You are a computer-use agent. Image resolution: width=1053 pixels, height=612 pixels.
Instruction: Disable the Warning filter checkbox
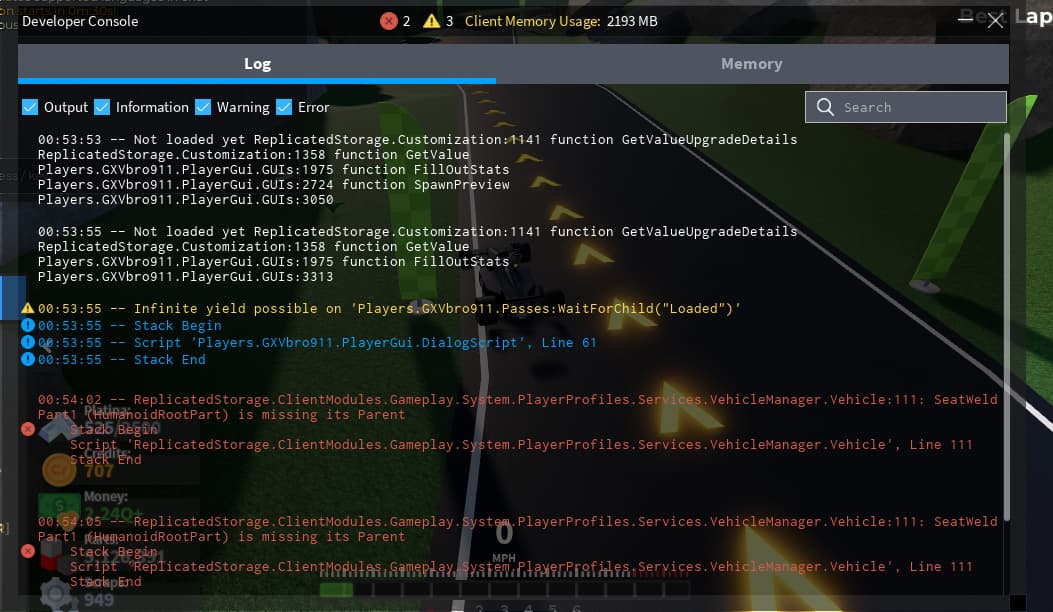(203, 107)
